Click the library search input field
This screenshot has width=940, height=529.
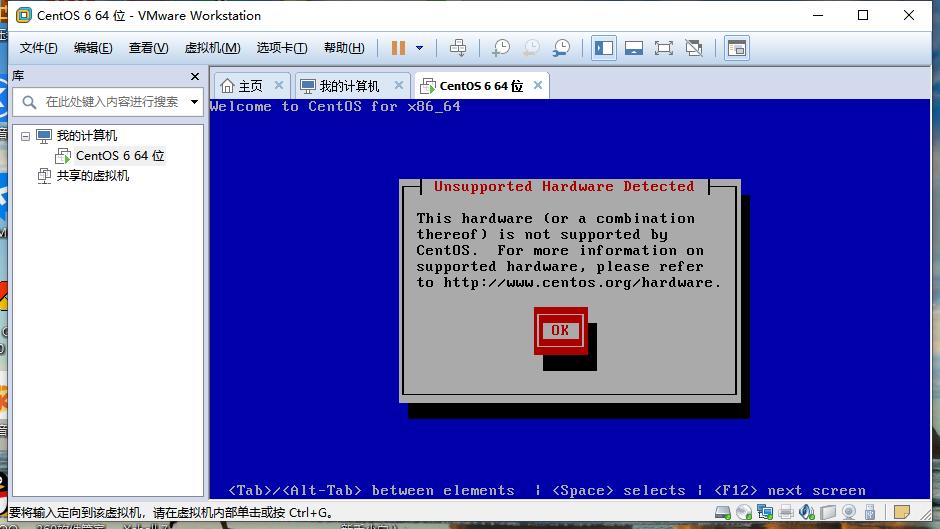click(112, 102)
